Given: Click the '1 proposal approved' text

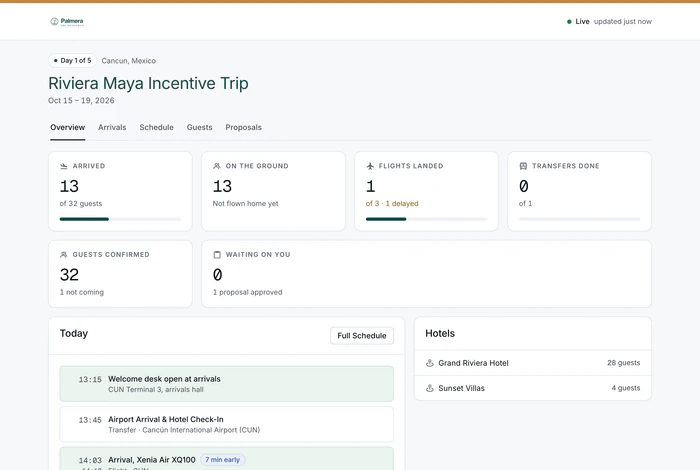Looking at the screenshot, I should pos(247,292).
